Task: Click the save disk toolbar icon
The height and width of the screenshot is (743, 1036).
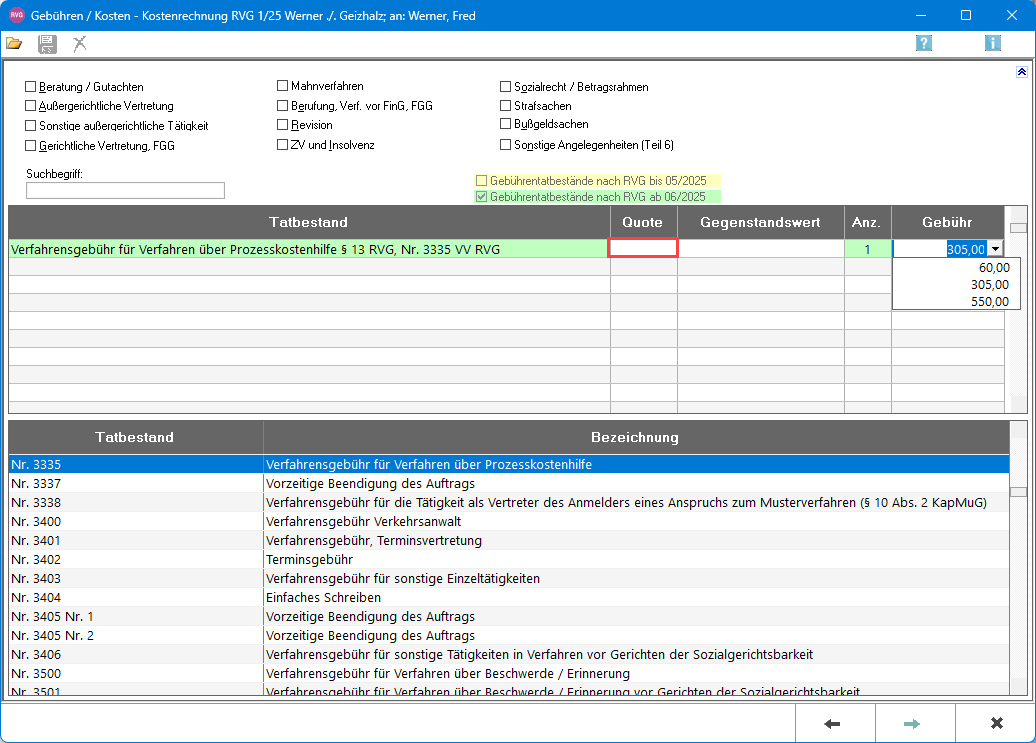Action: click(x=47, y=44)
